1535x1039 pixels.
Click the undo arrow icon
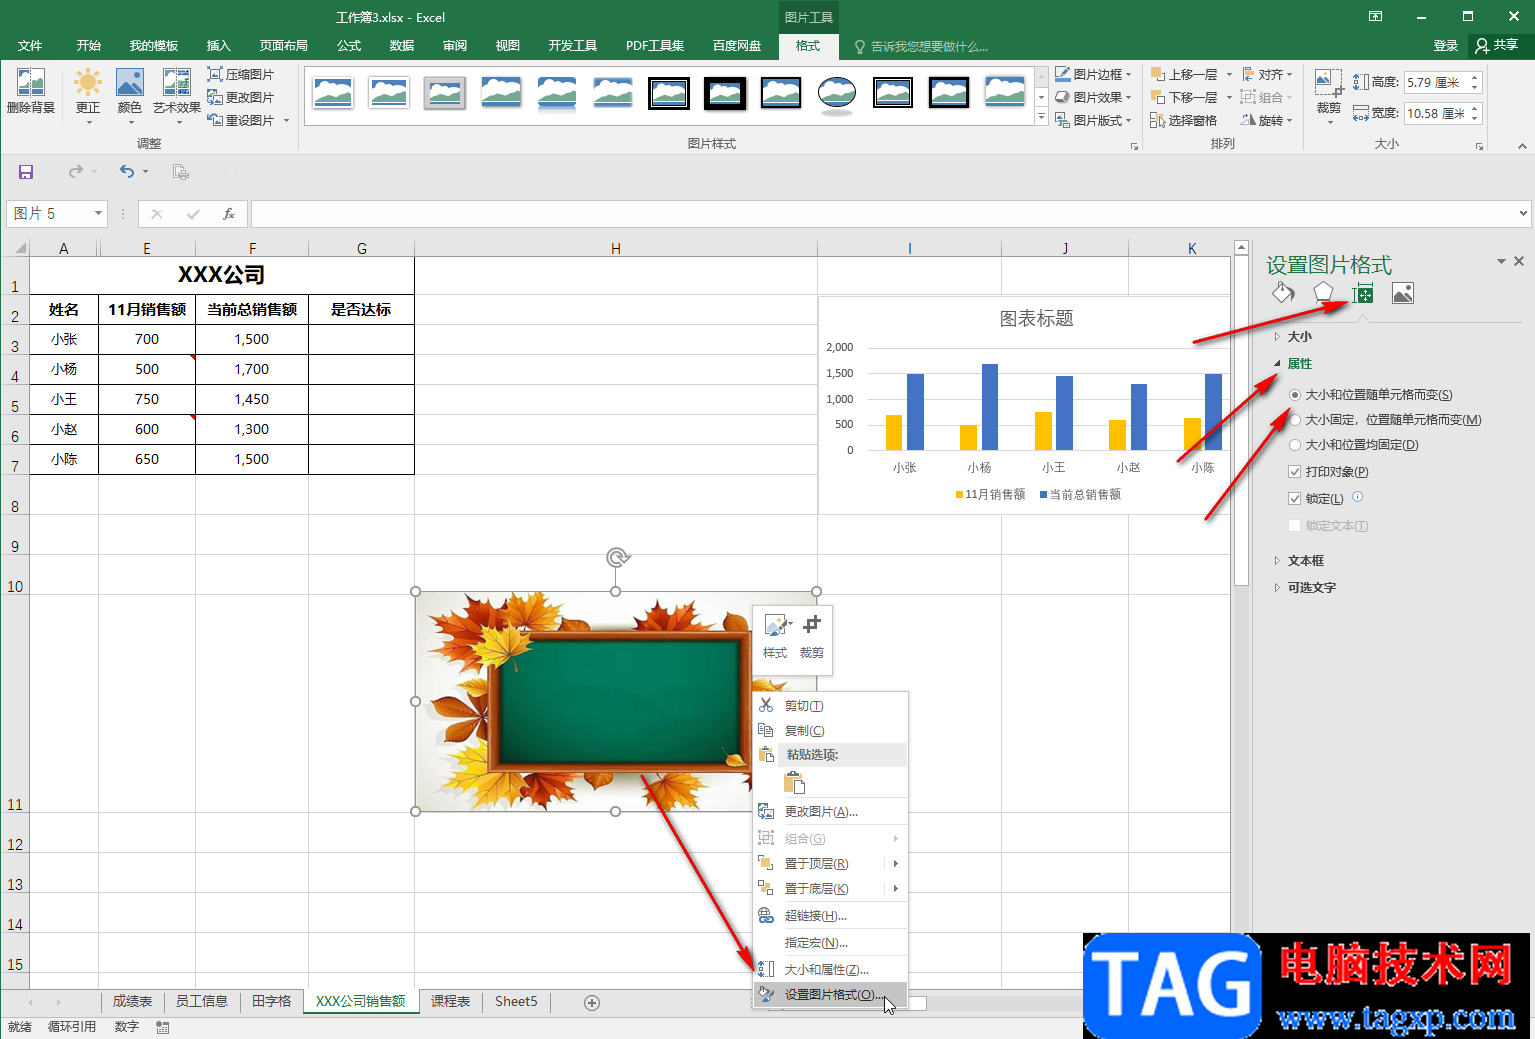[x=127, y=172]
